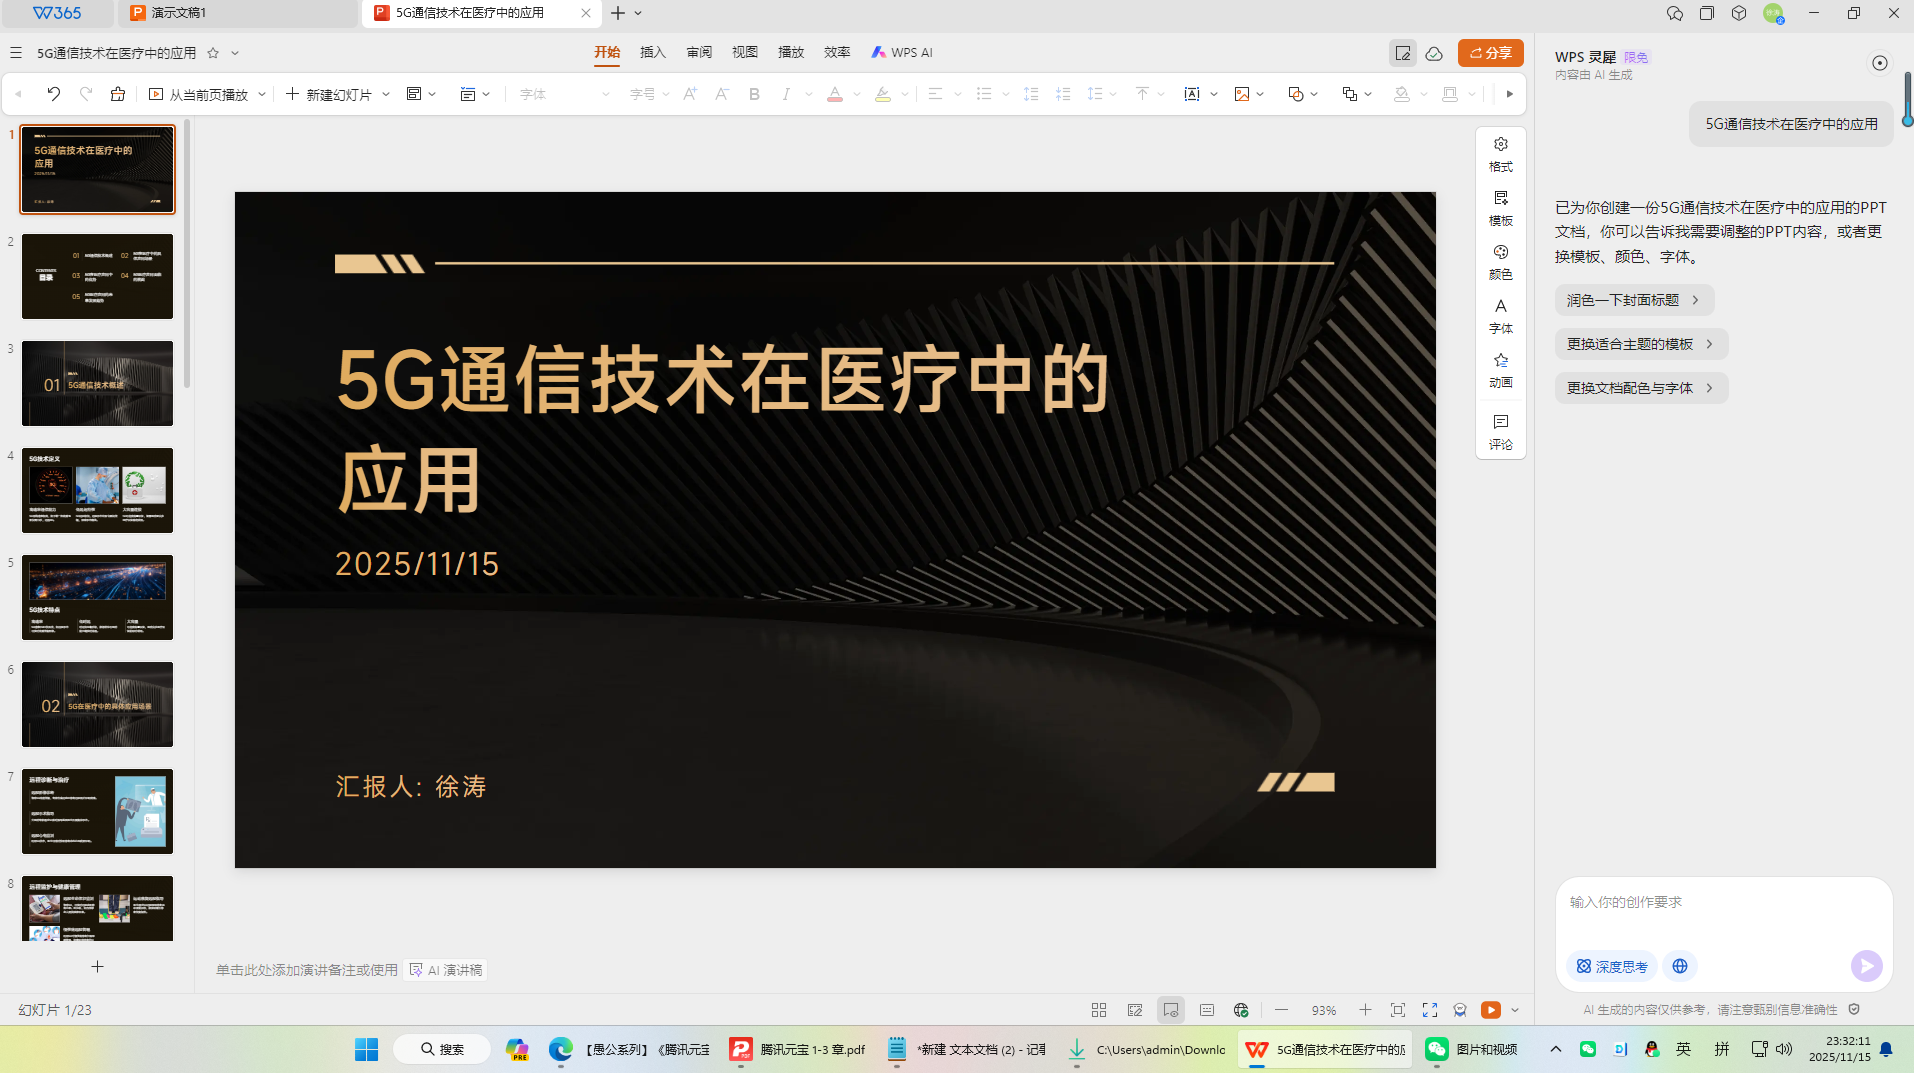This screenshot has height=1073, width=1914.
Task: Open the 模板 panel in right sidebar
Action: (x=1500, y=209)
